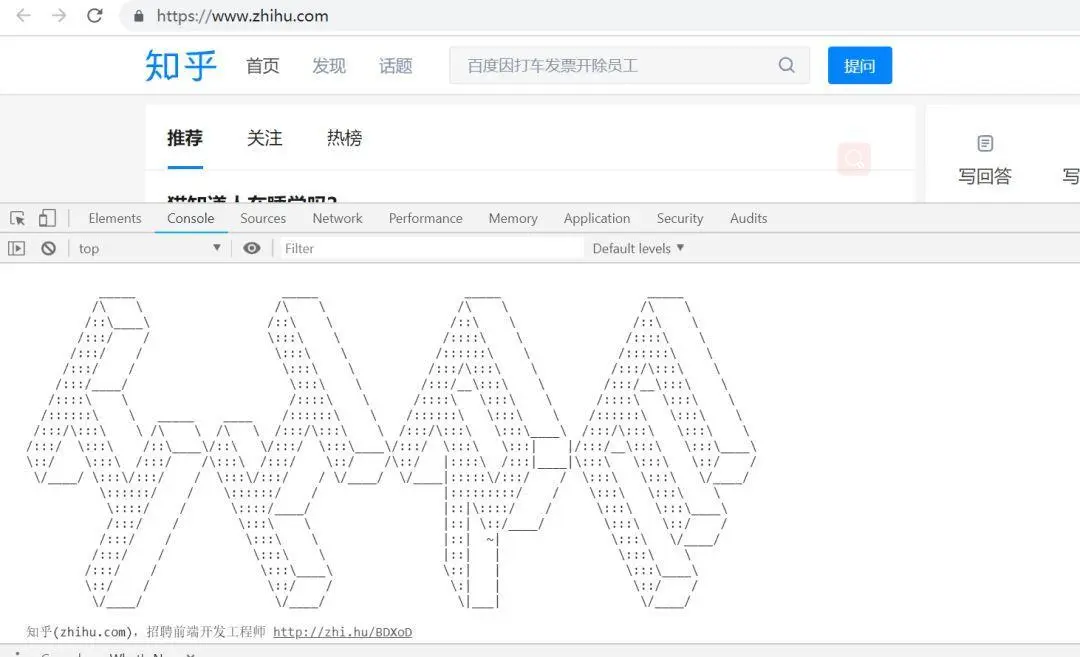Go back with the browser back arrow
The height and width of the screenshot is (657, 1080).
23,15
